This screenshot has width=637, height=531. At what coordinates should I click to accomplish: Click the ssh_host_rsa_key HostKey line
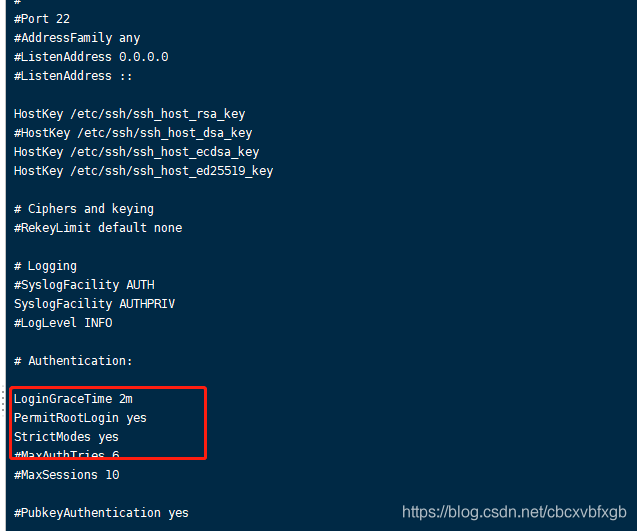[x=129, y=114]
